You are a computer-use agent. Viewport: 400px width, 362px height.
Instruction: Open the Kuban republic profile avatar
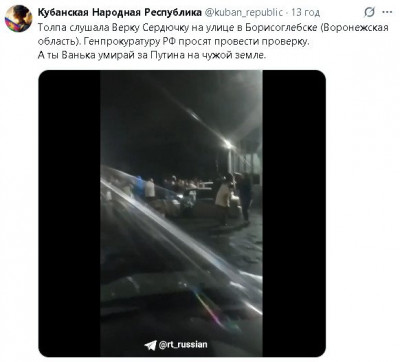tap(18, 19)
